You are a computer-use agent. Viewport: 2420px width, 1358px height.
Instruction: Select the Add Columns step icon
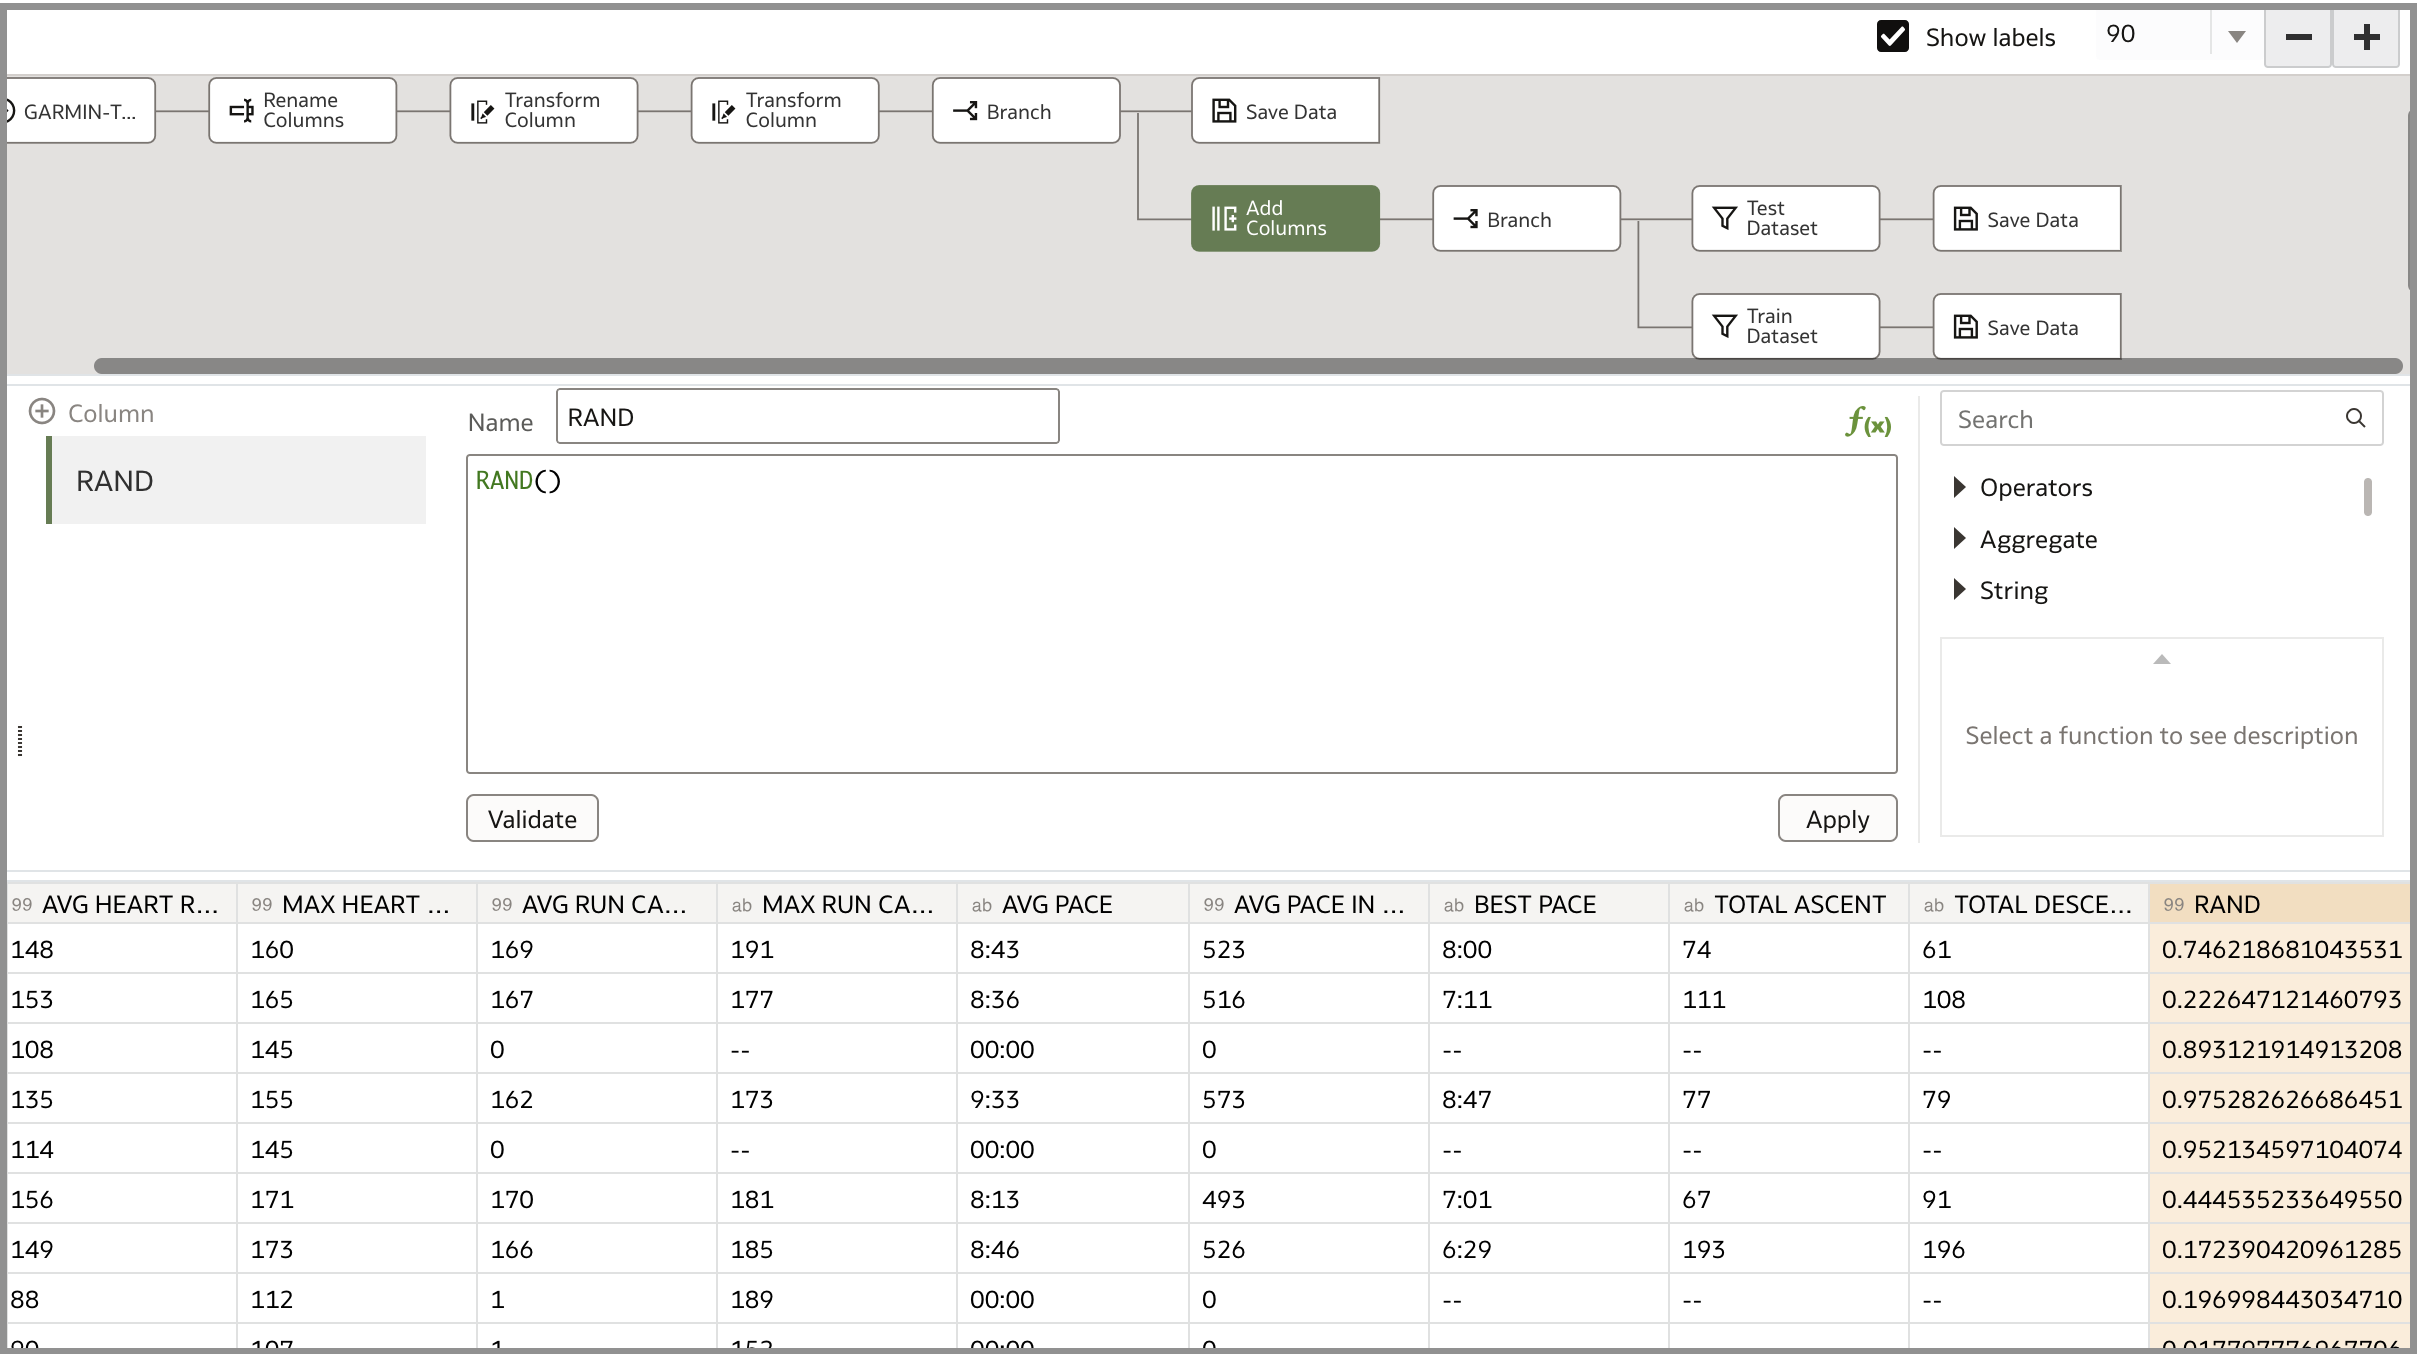(x=1223, y=219)
